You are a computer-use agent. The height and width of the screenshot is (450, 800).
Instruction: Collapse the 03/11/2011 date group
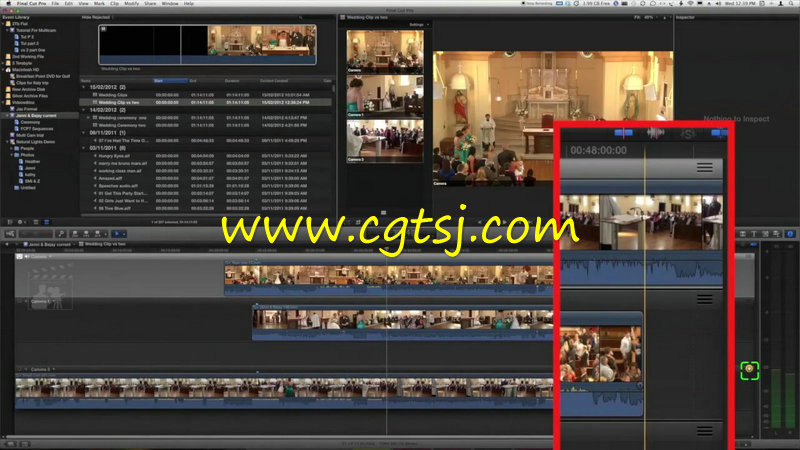pyautogui.click(x=84, y=148)
